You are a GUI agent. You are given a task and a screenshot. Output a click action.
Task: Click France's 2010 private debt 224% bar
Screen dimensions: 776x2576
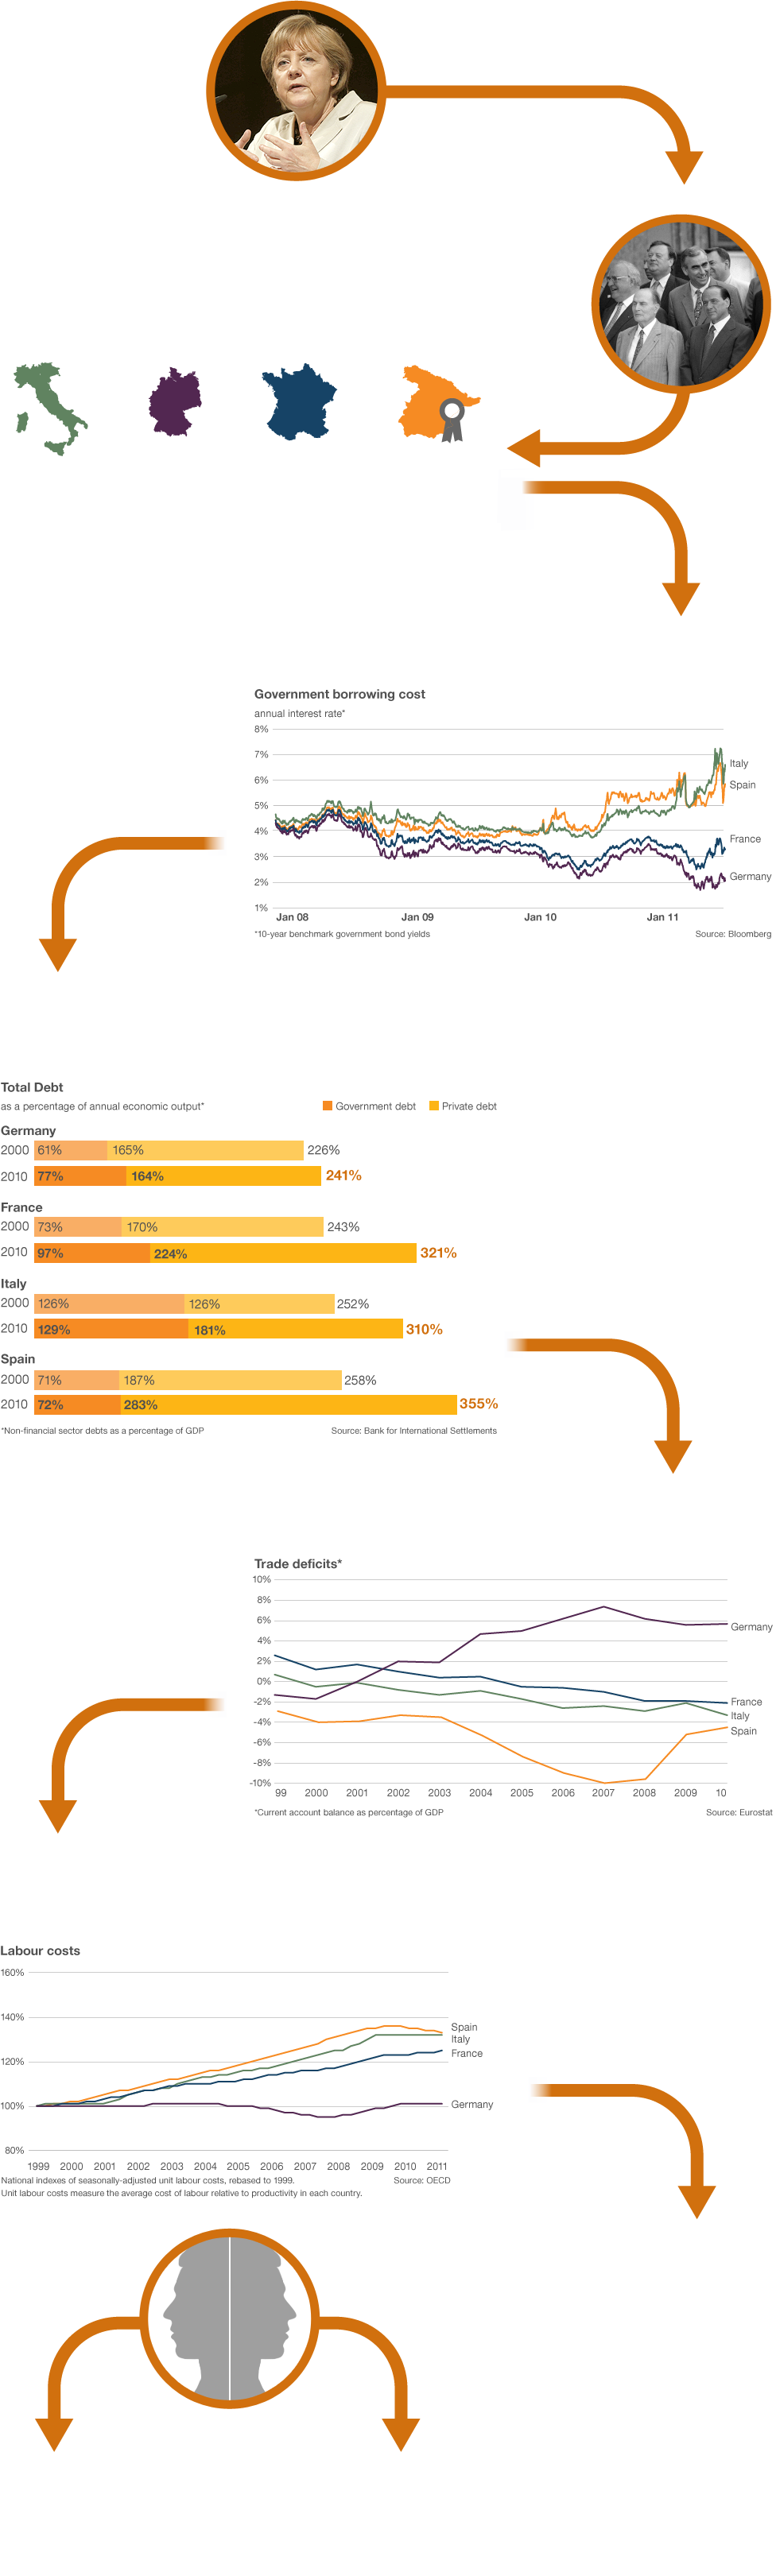282,1253
